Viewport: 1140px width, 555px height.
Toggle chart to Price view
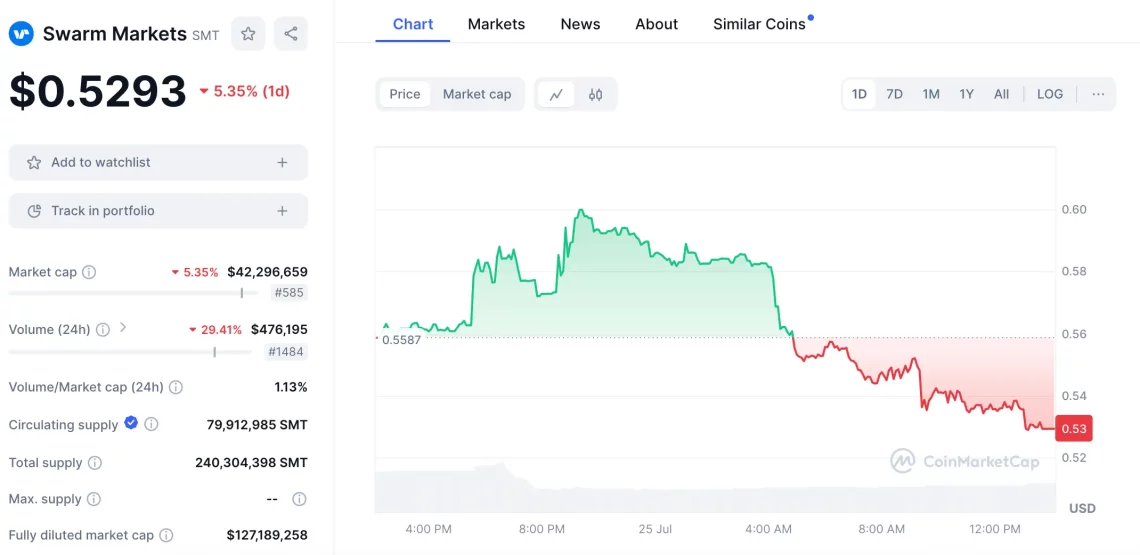pyautogui.click(x=405, y=95)
